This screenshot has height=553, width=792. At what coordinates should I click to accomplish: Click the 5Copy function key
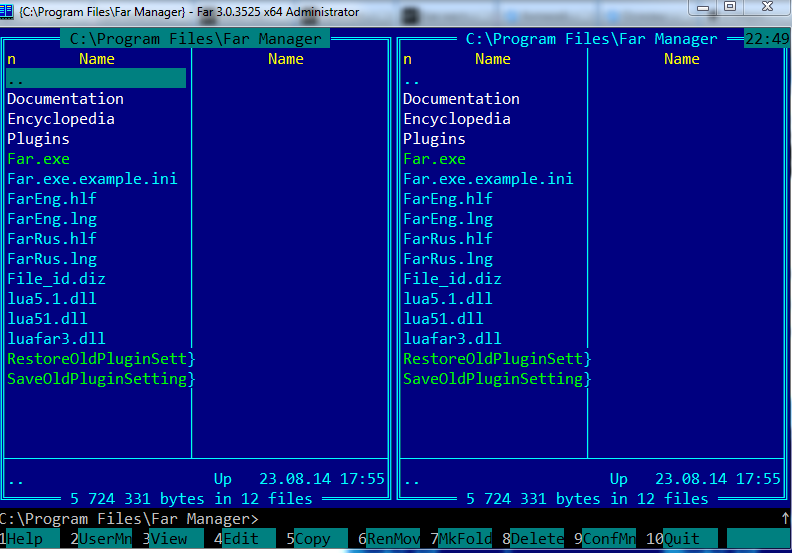(x=317, y=539)
